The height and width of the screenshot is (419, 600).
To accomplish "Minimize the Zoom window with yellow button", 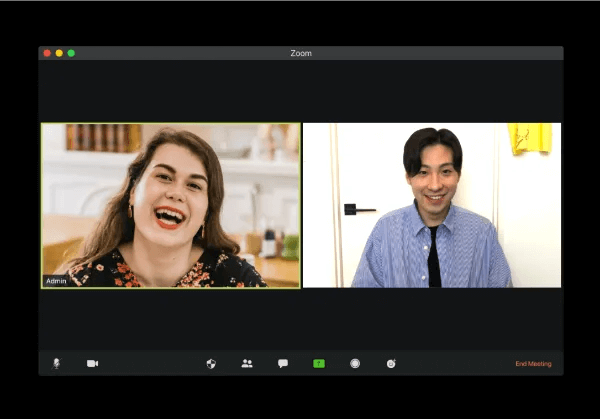I will click(59, 53).
